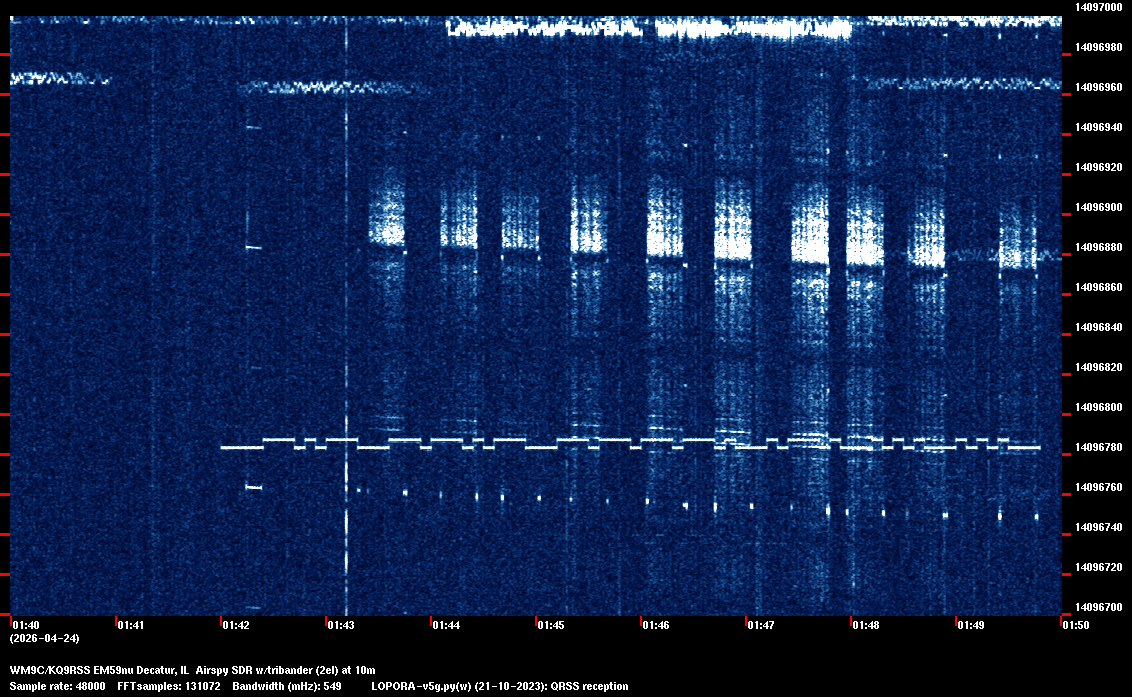Click the 01:42 time axis label
This screenshot has height=697, width=1132.
point(236,625)
